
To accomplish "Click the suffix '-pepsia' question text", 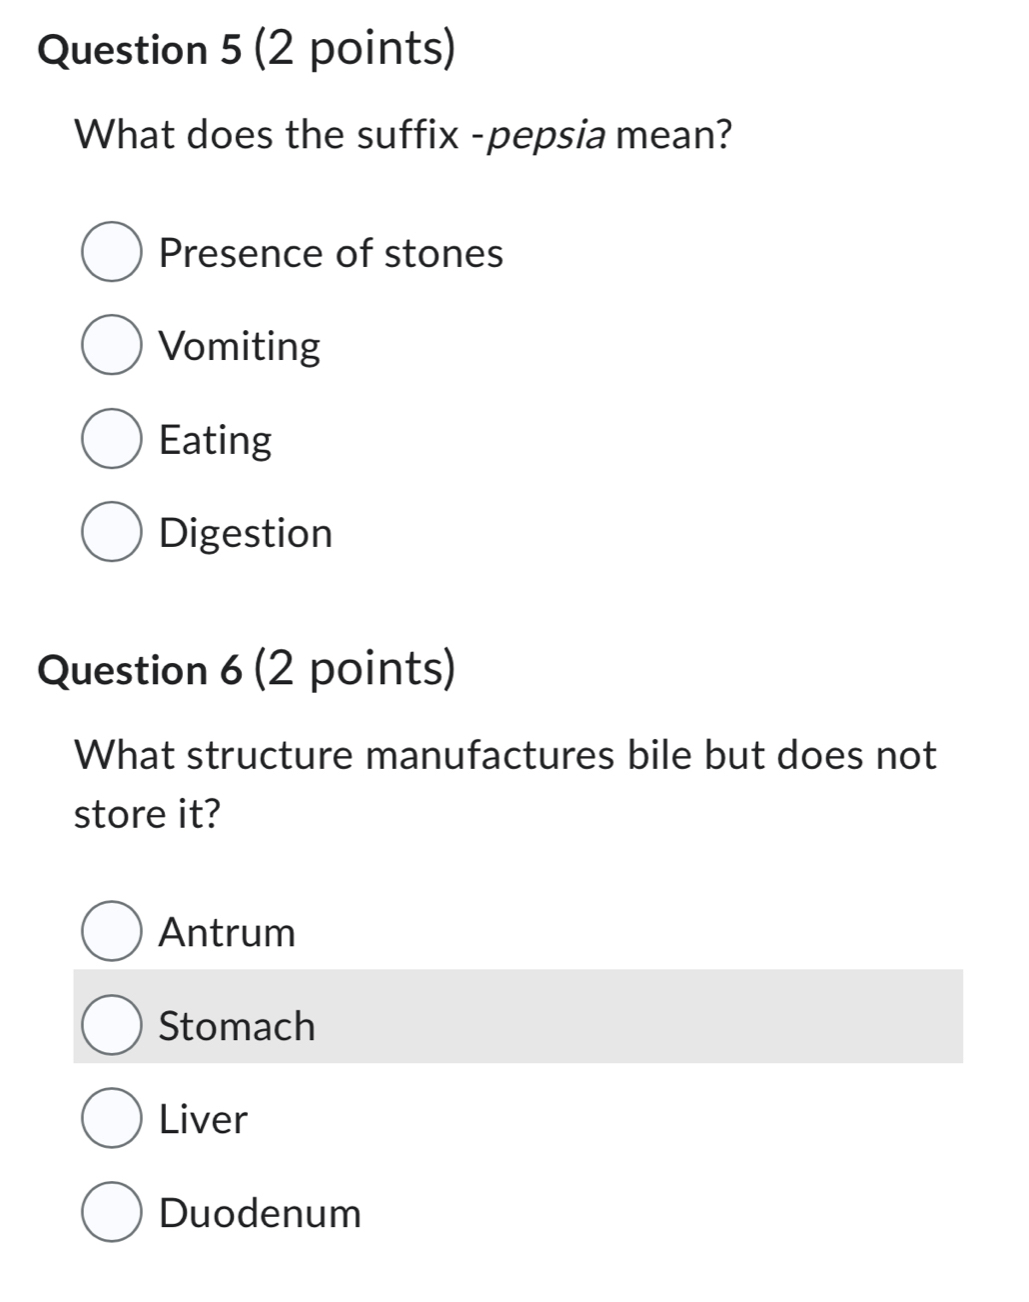I will pos(402,133).
